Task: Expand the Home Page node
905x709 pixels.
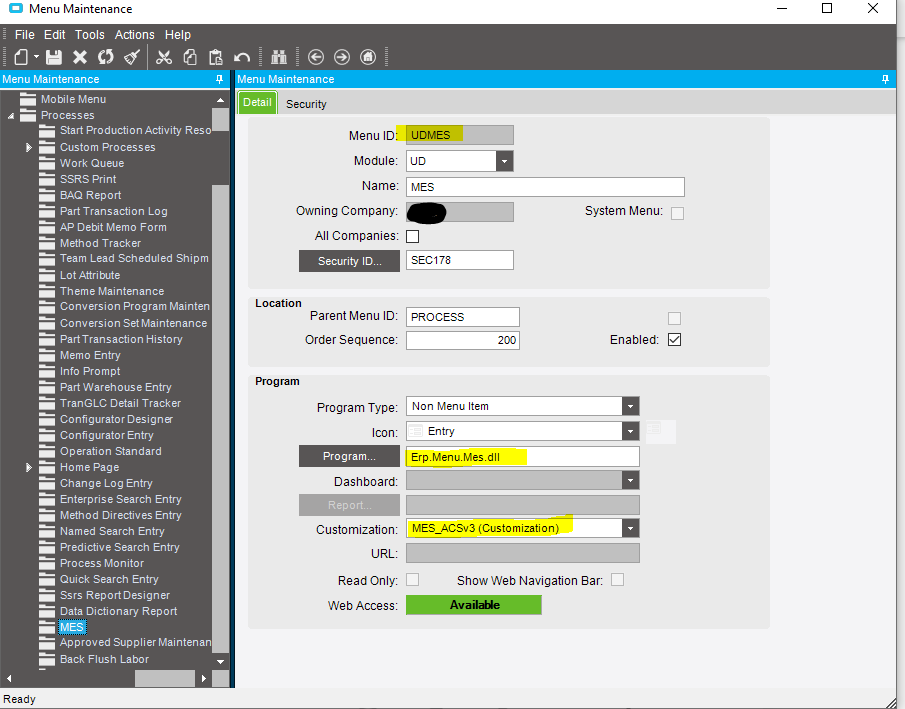Action: coord(29,467)
